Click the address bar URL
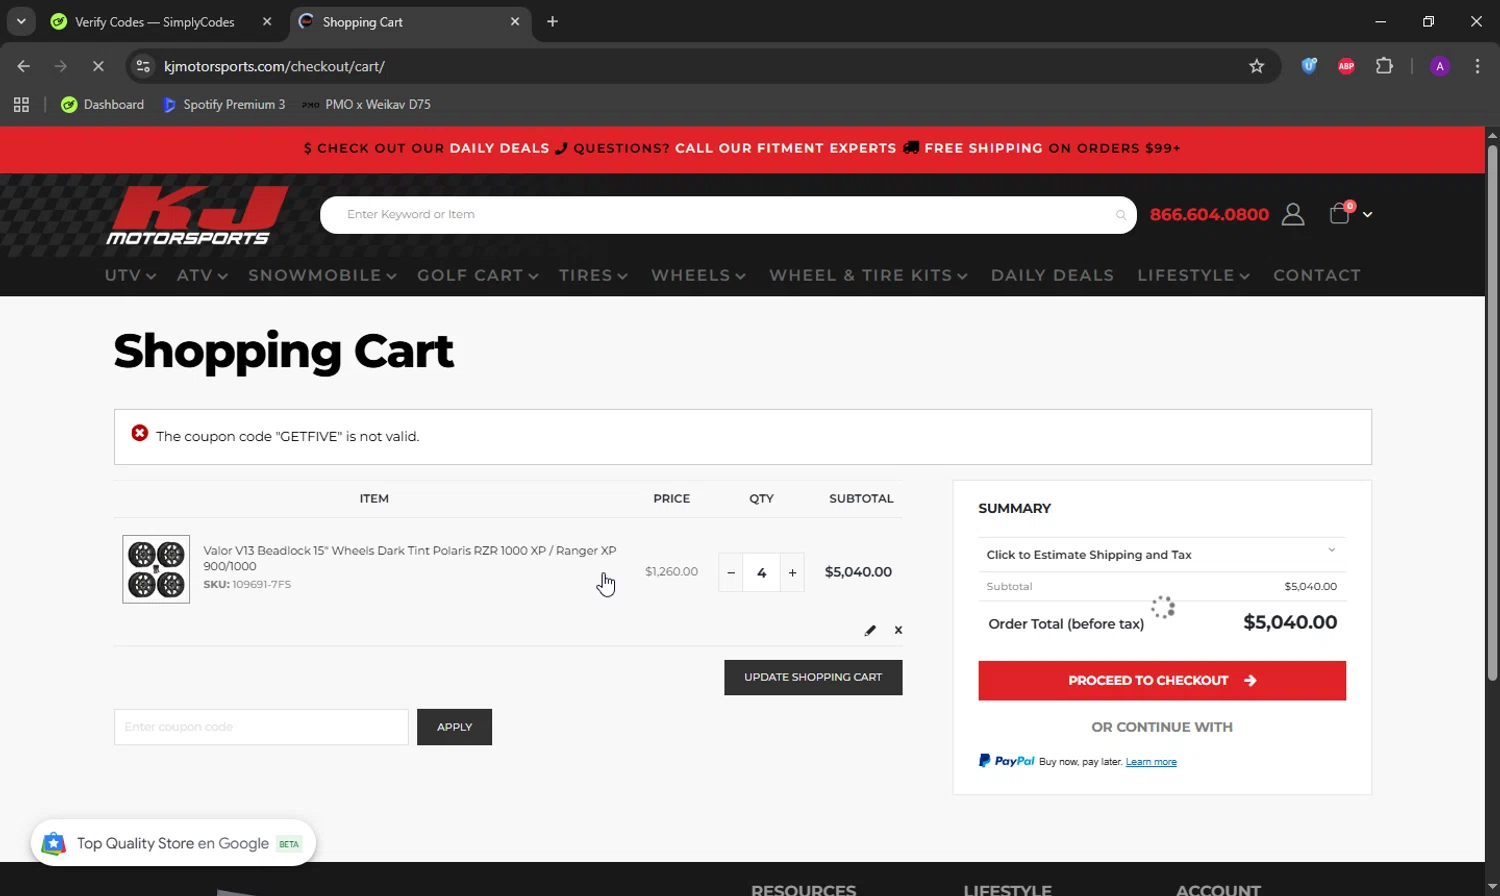Viewport: 1500px width, 896px height. (x=274, y=66)
